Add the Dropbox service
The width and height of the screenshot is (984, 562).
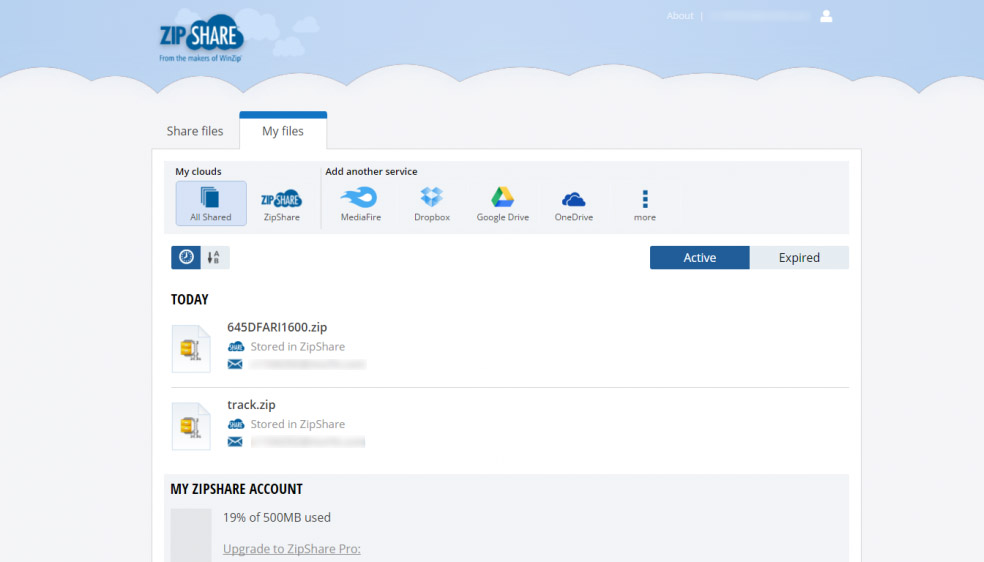[x=432, y=204]
